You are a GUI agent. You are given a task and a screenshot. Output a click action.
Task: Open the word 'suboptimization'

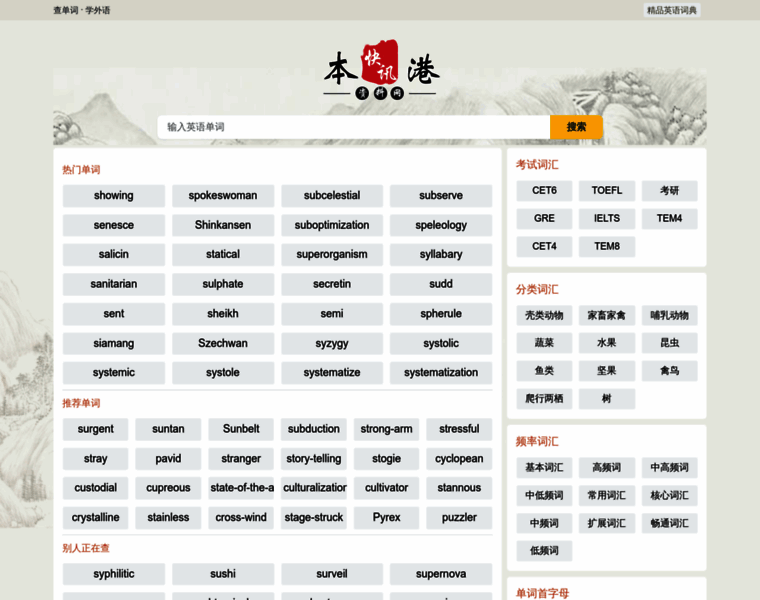coord(332,225)
